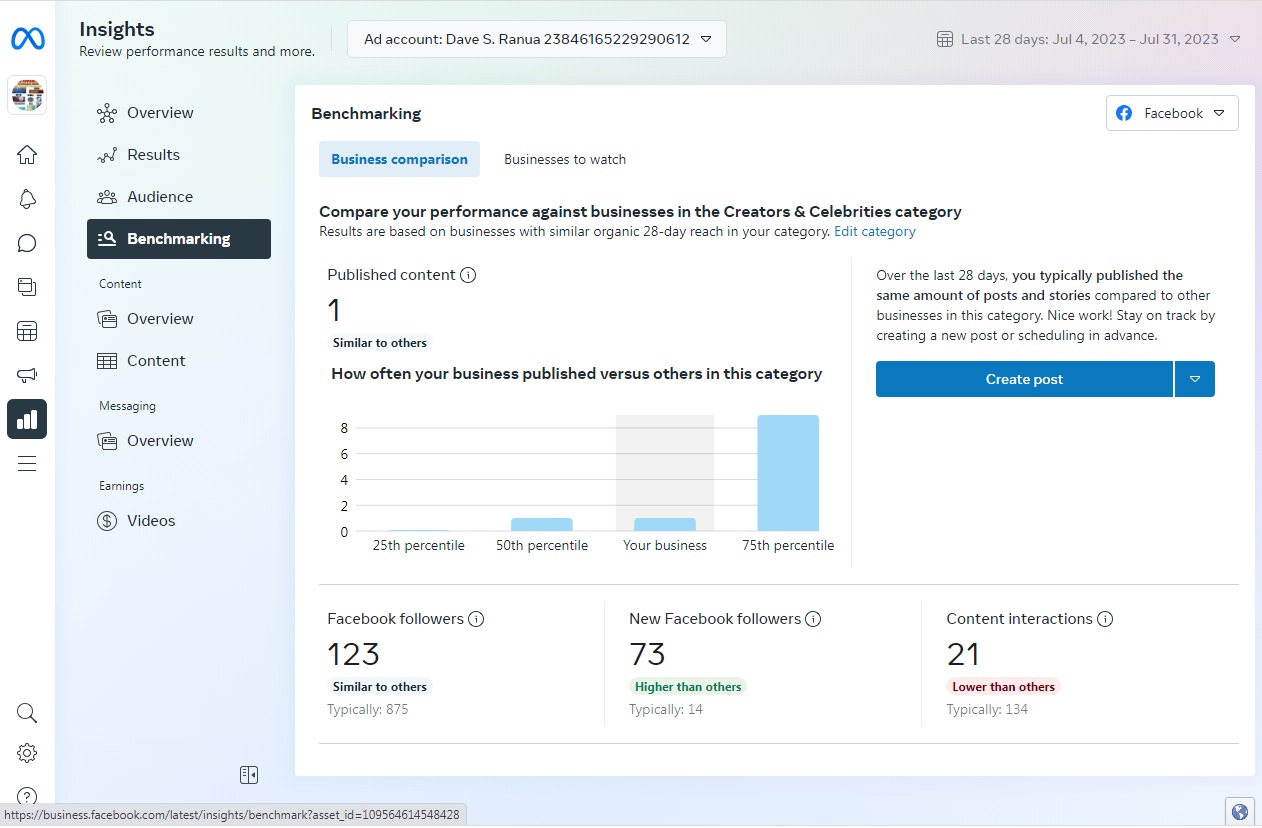Collapse the sidebar with panel toggle icon

(249, 775)
